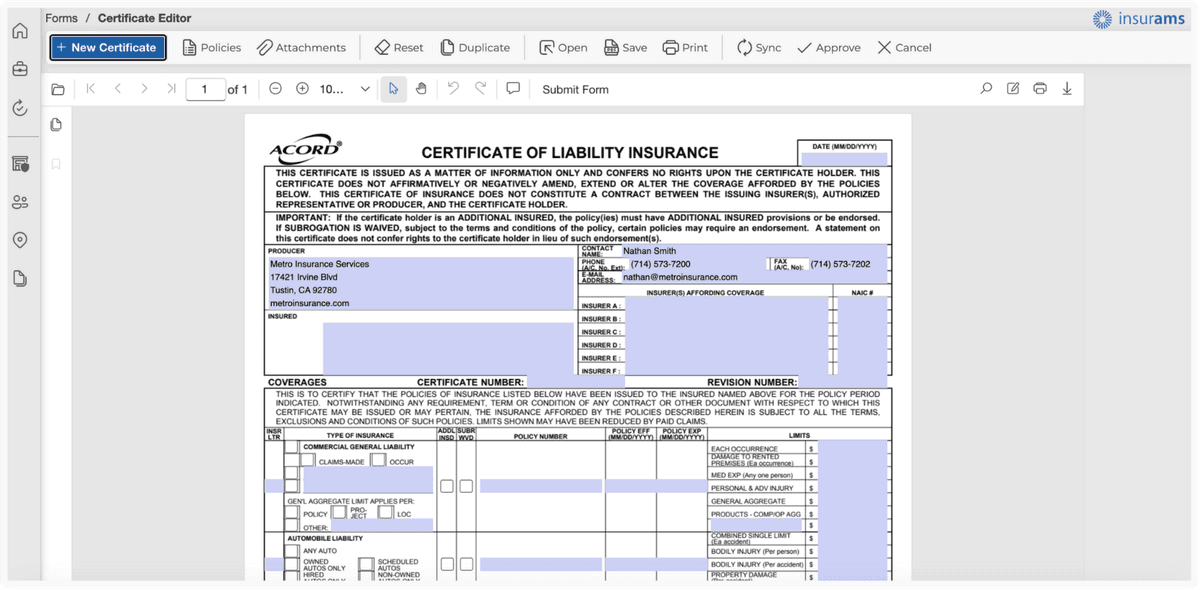This screenshot has width=1200, height=590.
Task: Click the INSURED name field
Action: [448, 348]
